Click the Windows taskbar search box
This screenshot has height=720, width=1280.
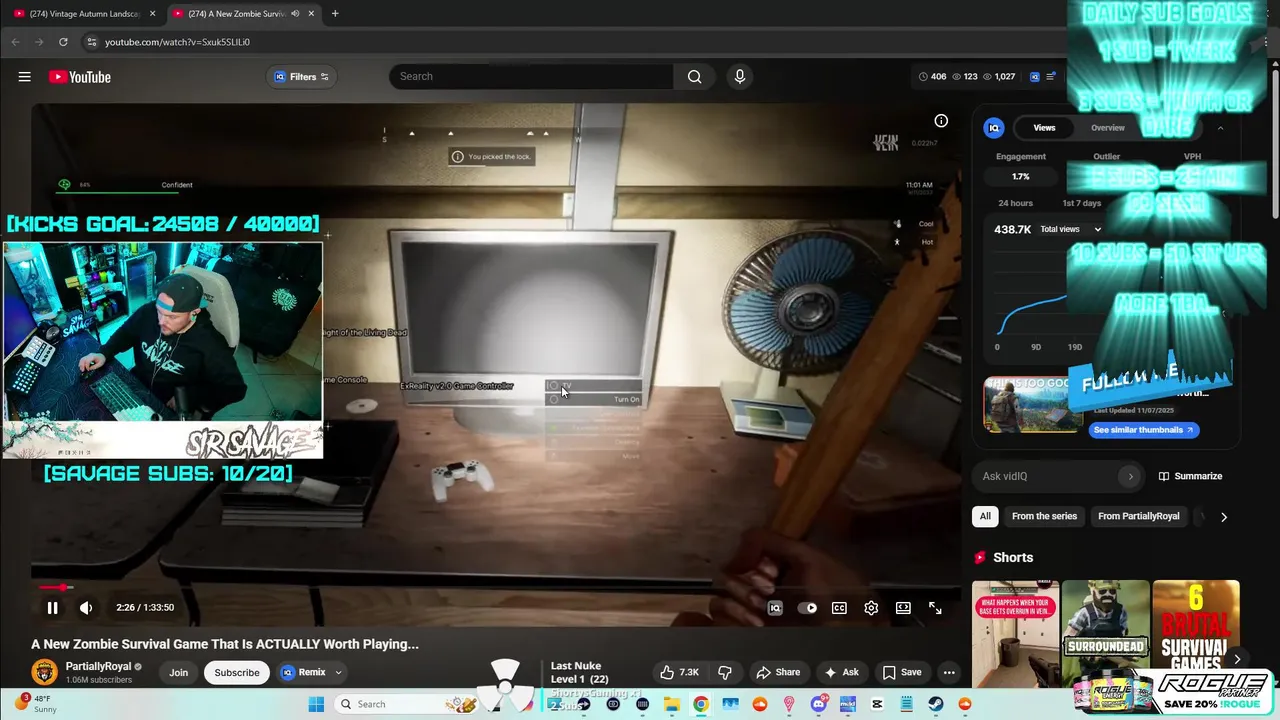[x=408, y=704]
